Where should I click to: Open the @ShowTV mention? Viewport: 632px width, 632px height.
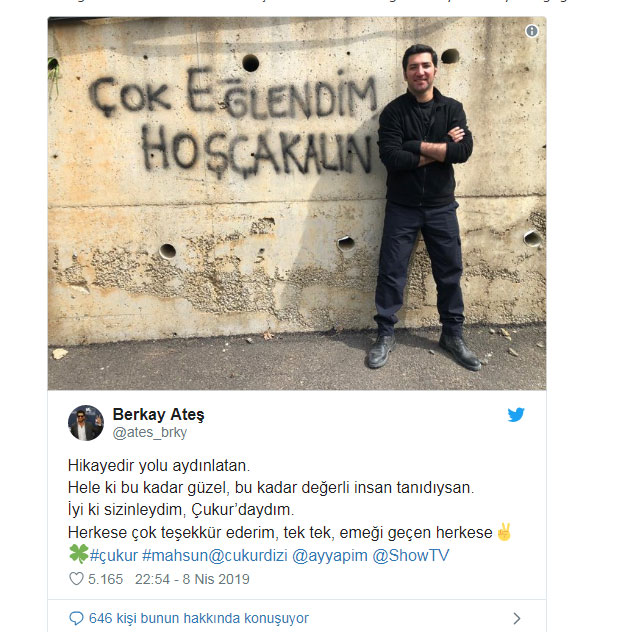click(x=410, y=555)
